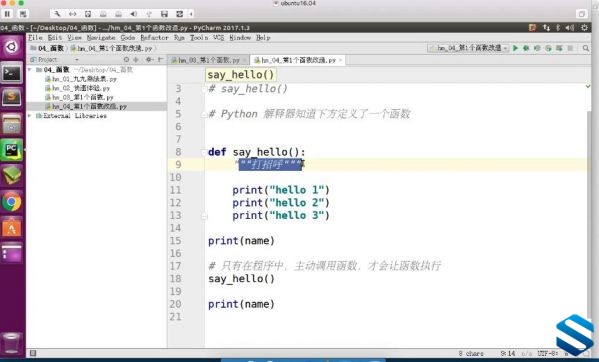599x362 pixels.
Task: Click the hm_04 file breadcrumb
Action: pyautogui.click(x=112, y=48)
